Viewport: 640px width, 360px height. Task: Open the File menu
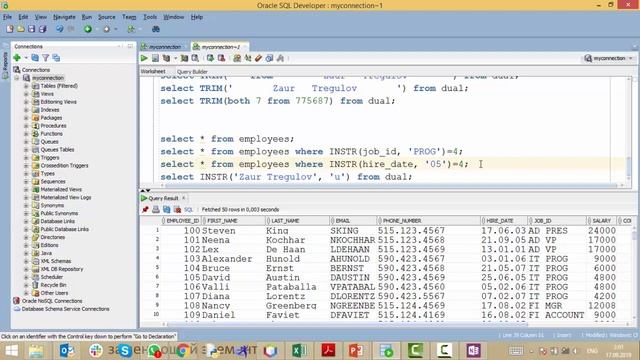7,17
